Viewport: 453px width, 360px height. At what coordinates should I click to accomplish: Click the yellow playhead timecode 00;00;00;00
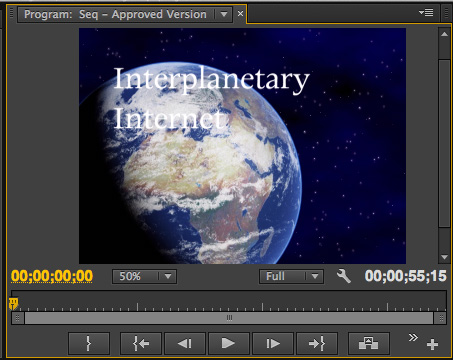52,276
